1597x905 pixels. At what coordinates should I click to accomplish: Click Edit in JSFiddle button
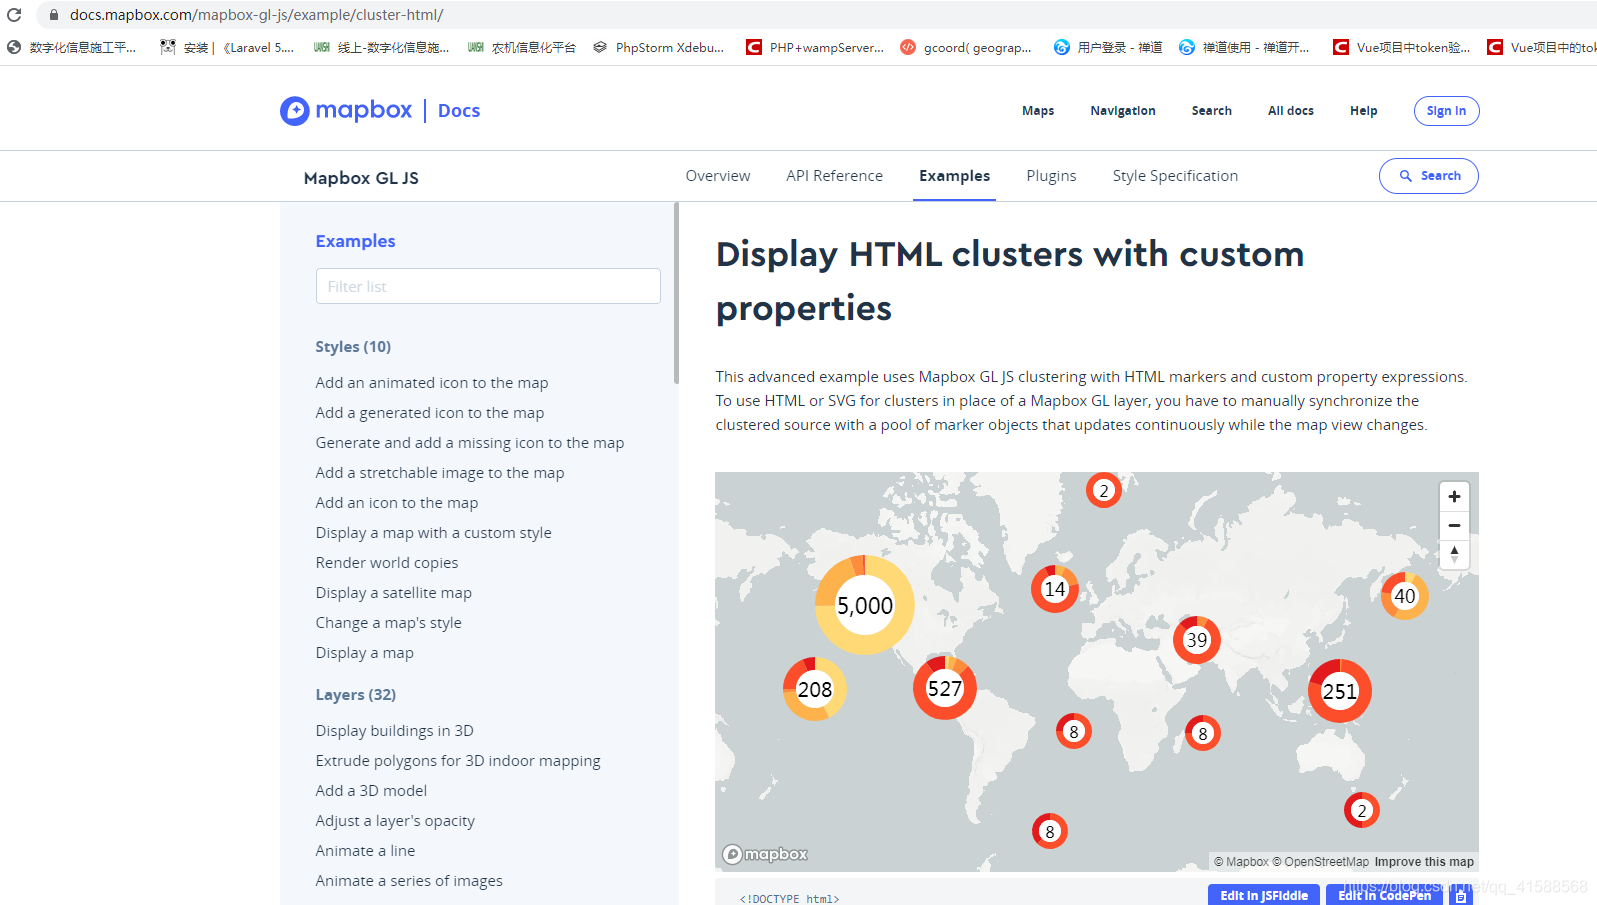(1264, 895)
